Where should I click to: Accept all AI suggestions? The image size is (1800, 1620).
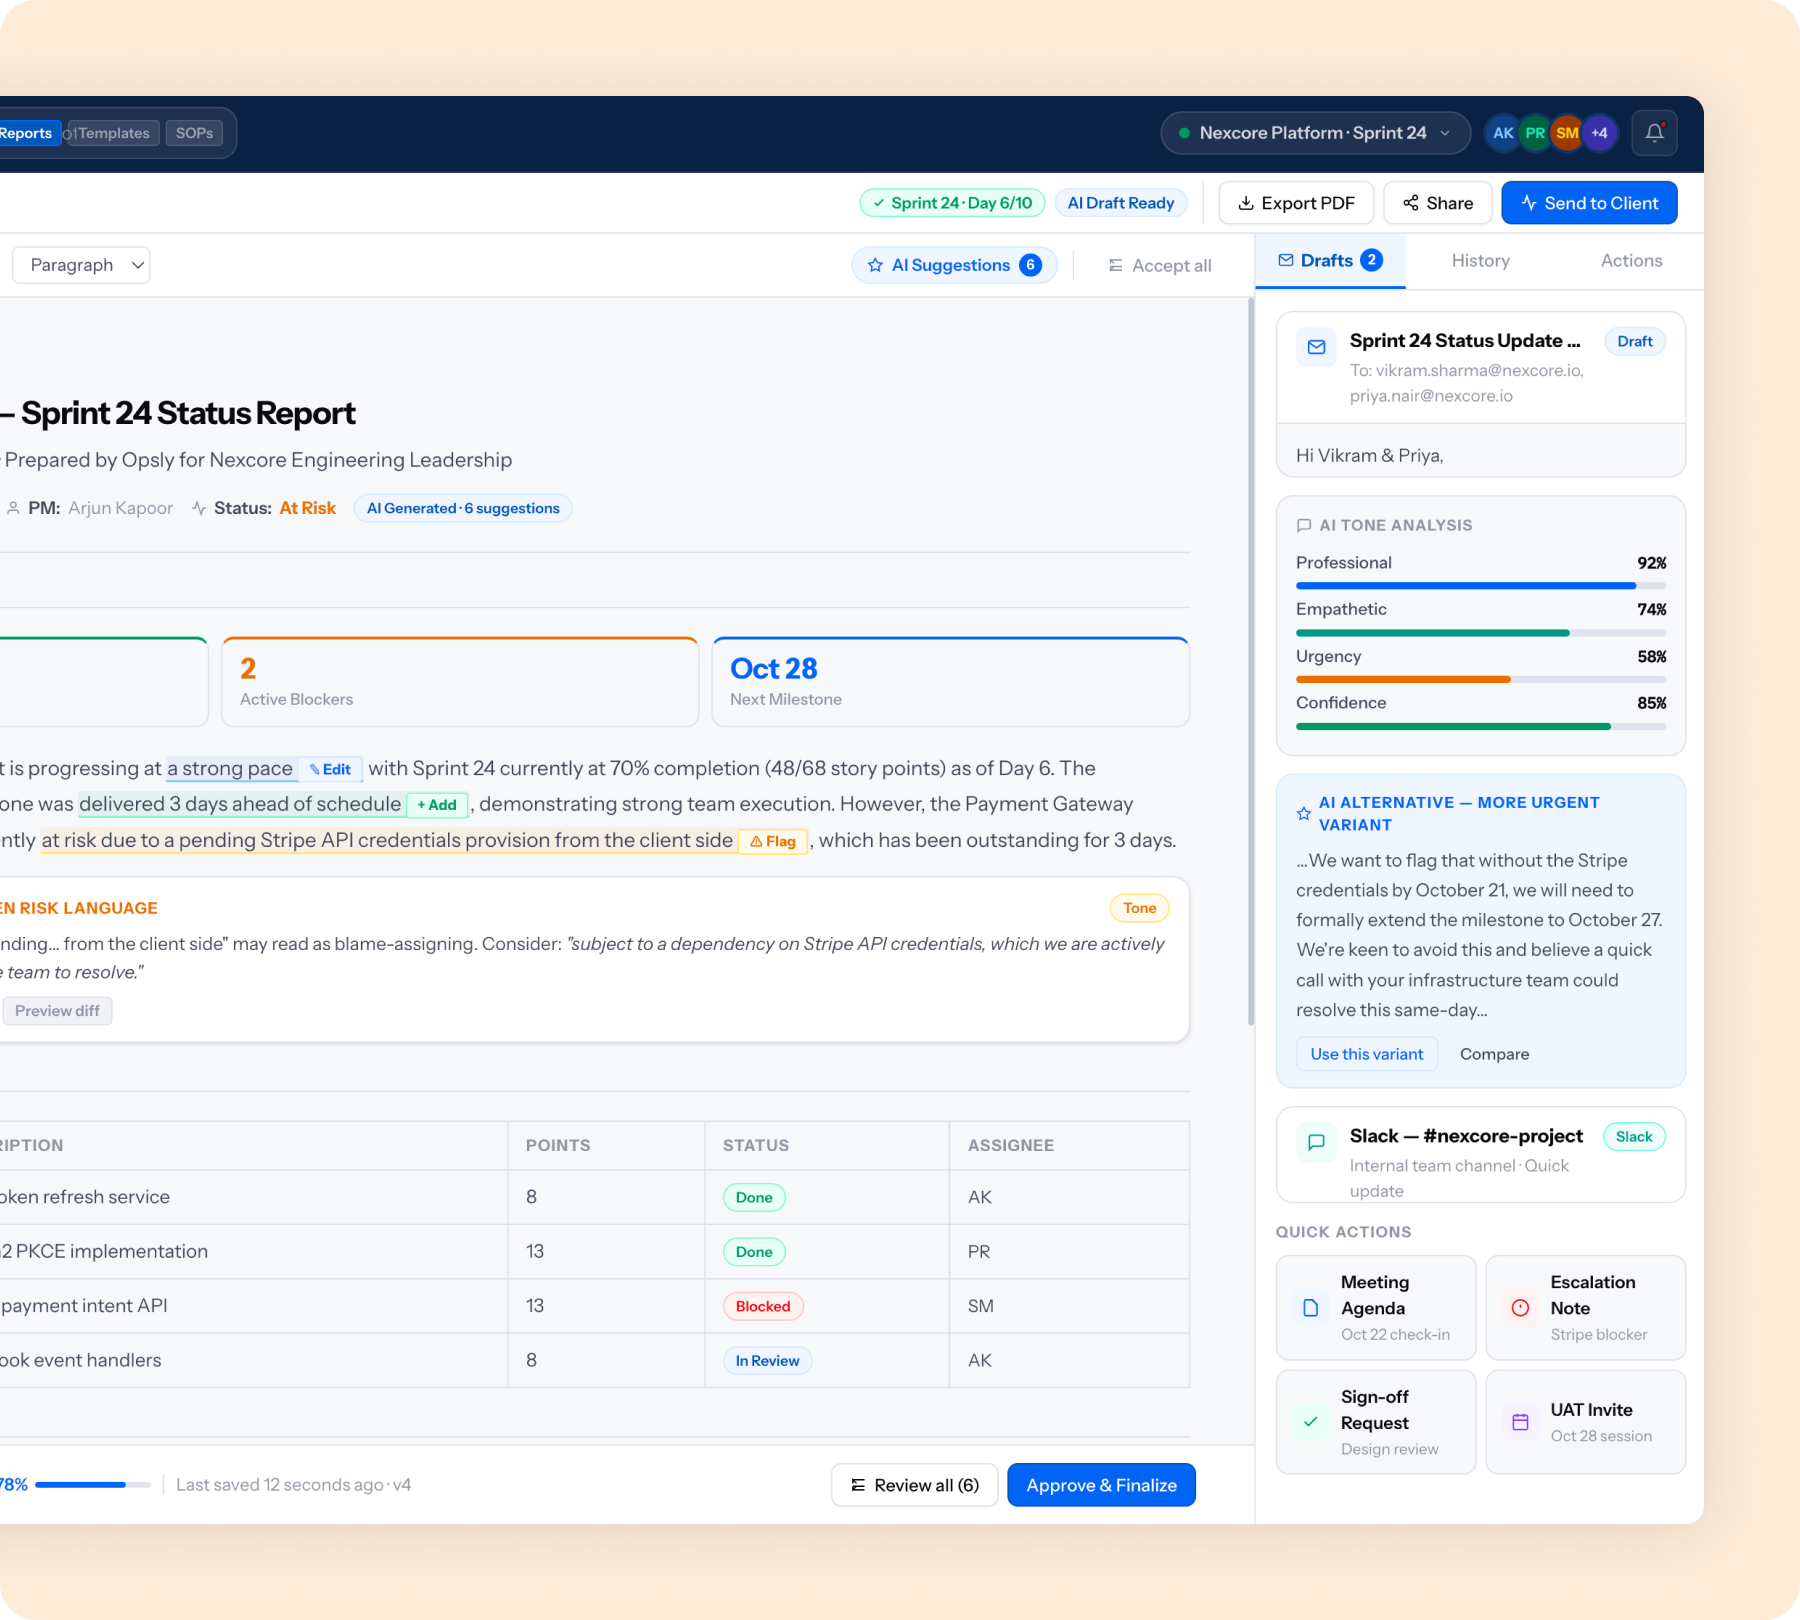coord(1159,265)
